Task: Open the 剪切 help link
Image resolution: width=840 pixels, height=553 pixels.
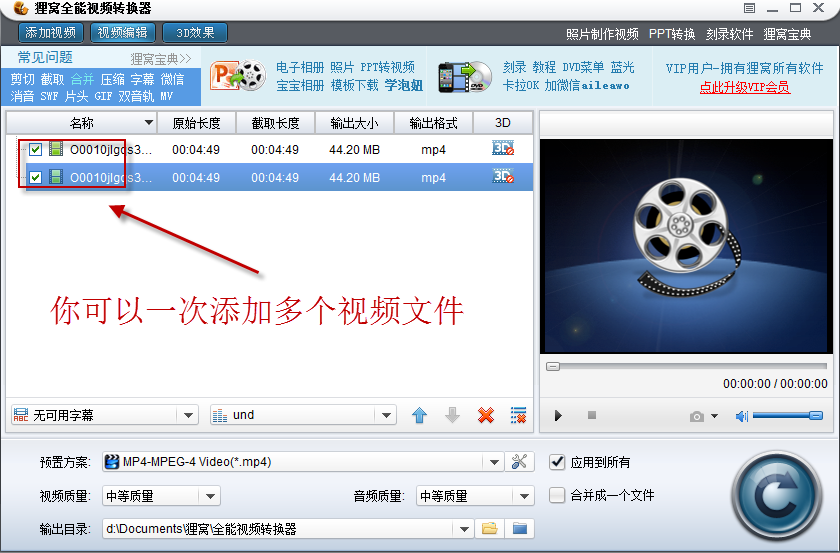Action: click(x=22, y=79)
